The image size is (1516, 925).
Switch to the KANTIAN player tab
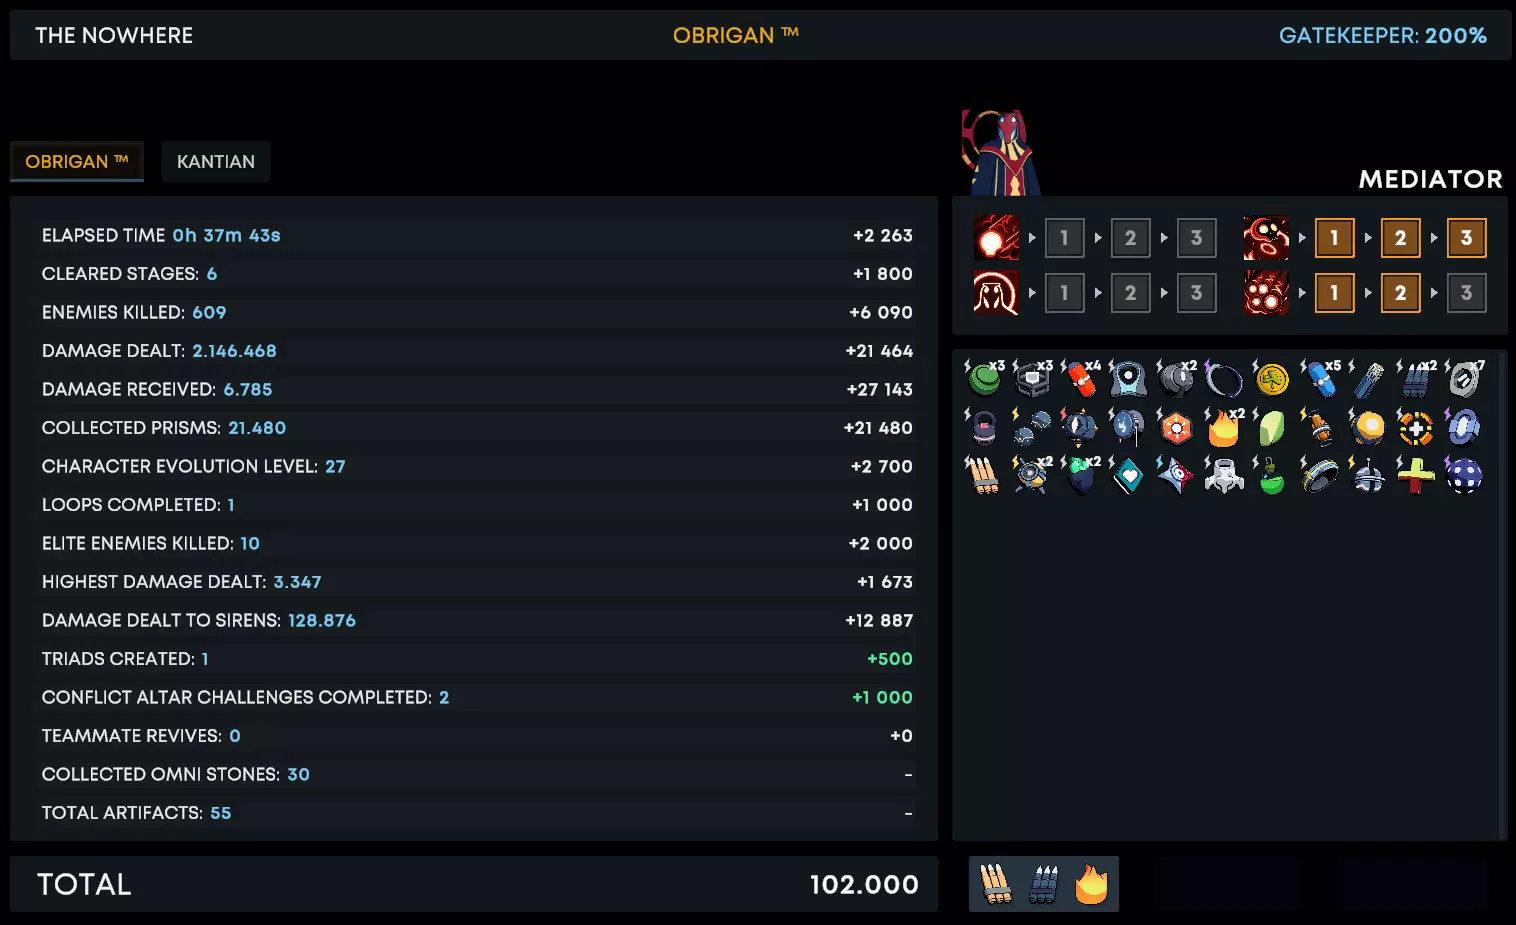click(x=216, y=162)
